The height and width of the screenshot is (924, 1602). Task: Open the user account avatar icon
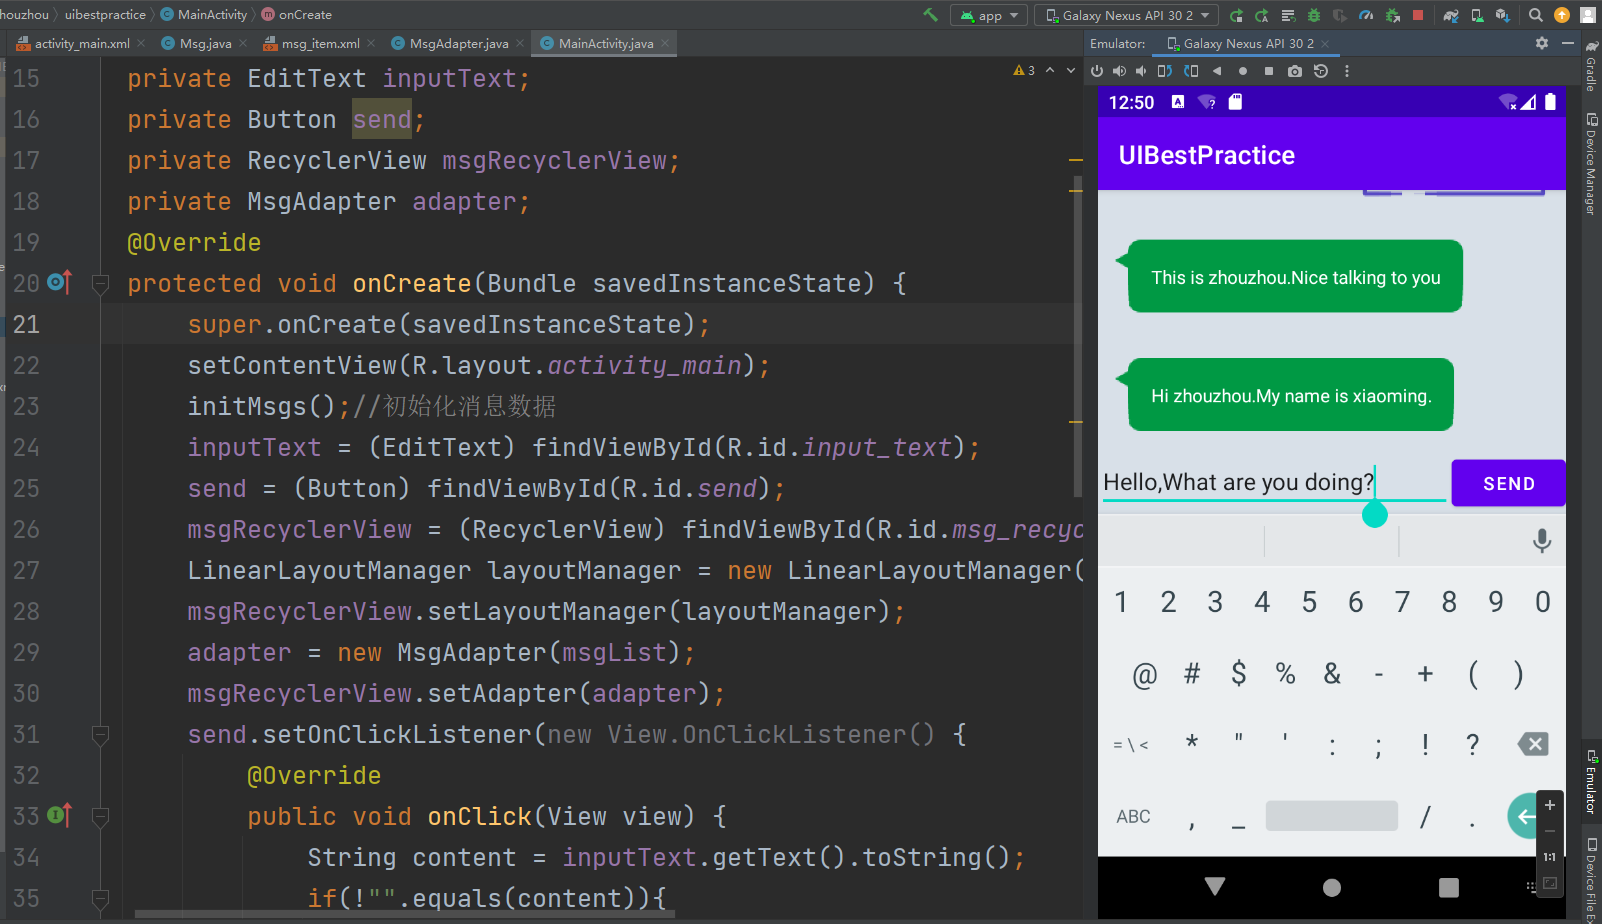pos(1588,15)
